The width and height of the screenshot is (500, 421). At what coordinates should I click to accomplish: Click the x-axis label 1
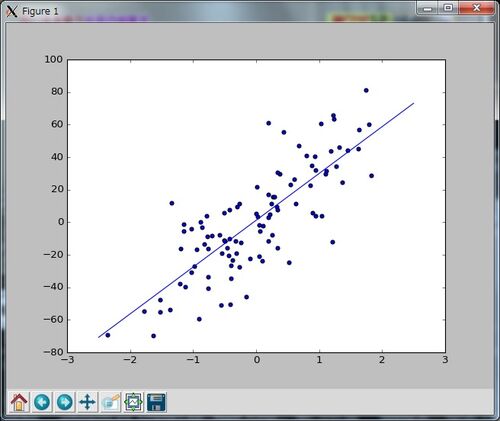tap(319, 360)
